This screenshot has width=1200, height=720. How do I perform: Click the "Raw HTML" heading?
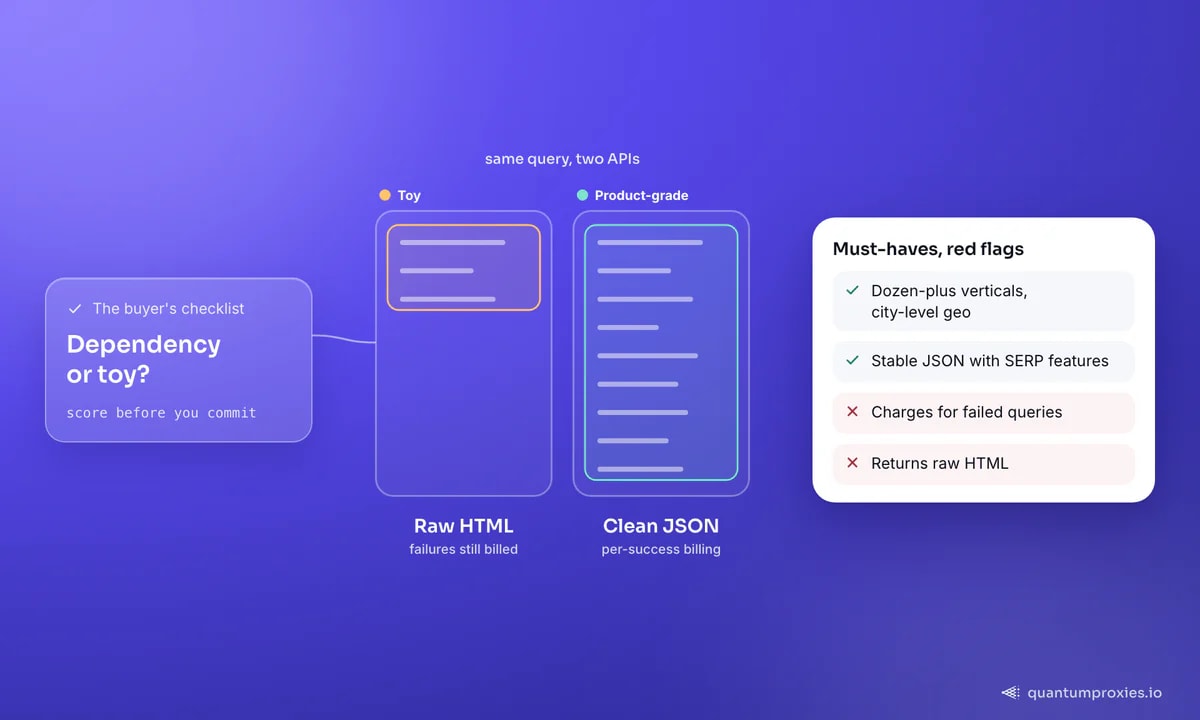(463, 526)
